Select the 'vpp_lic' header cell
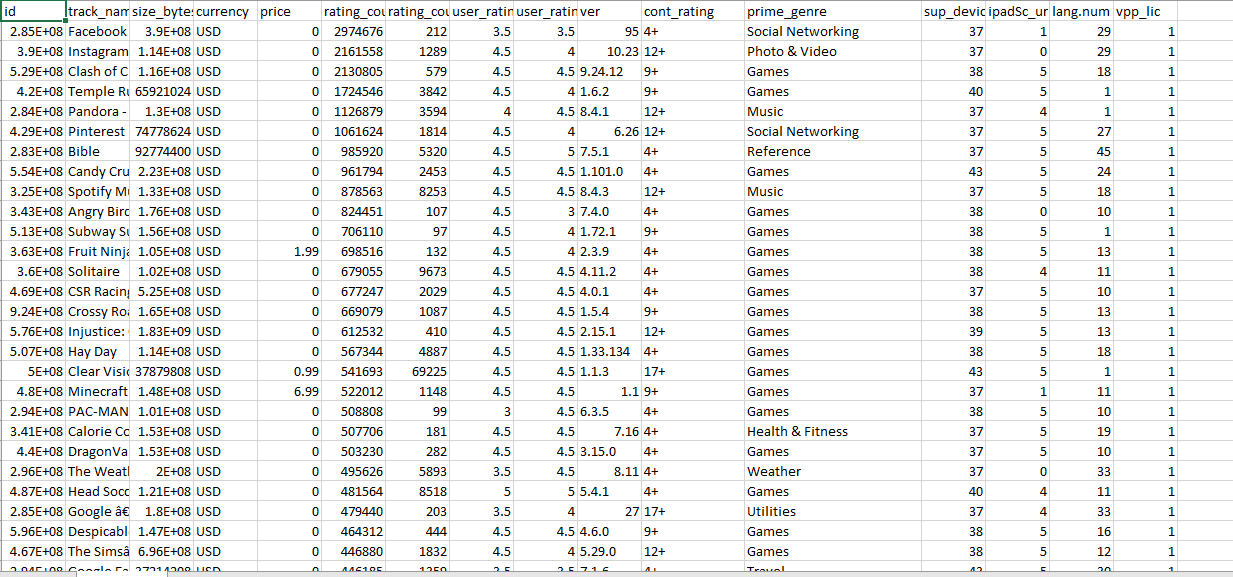The width and height of the screenshot is (1233, 577). click(1145, 12)
